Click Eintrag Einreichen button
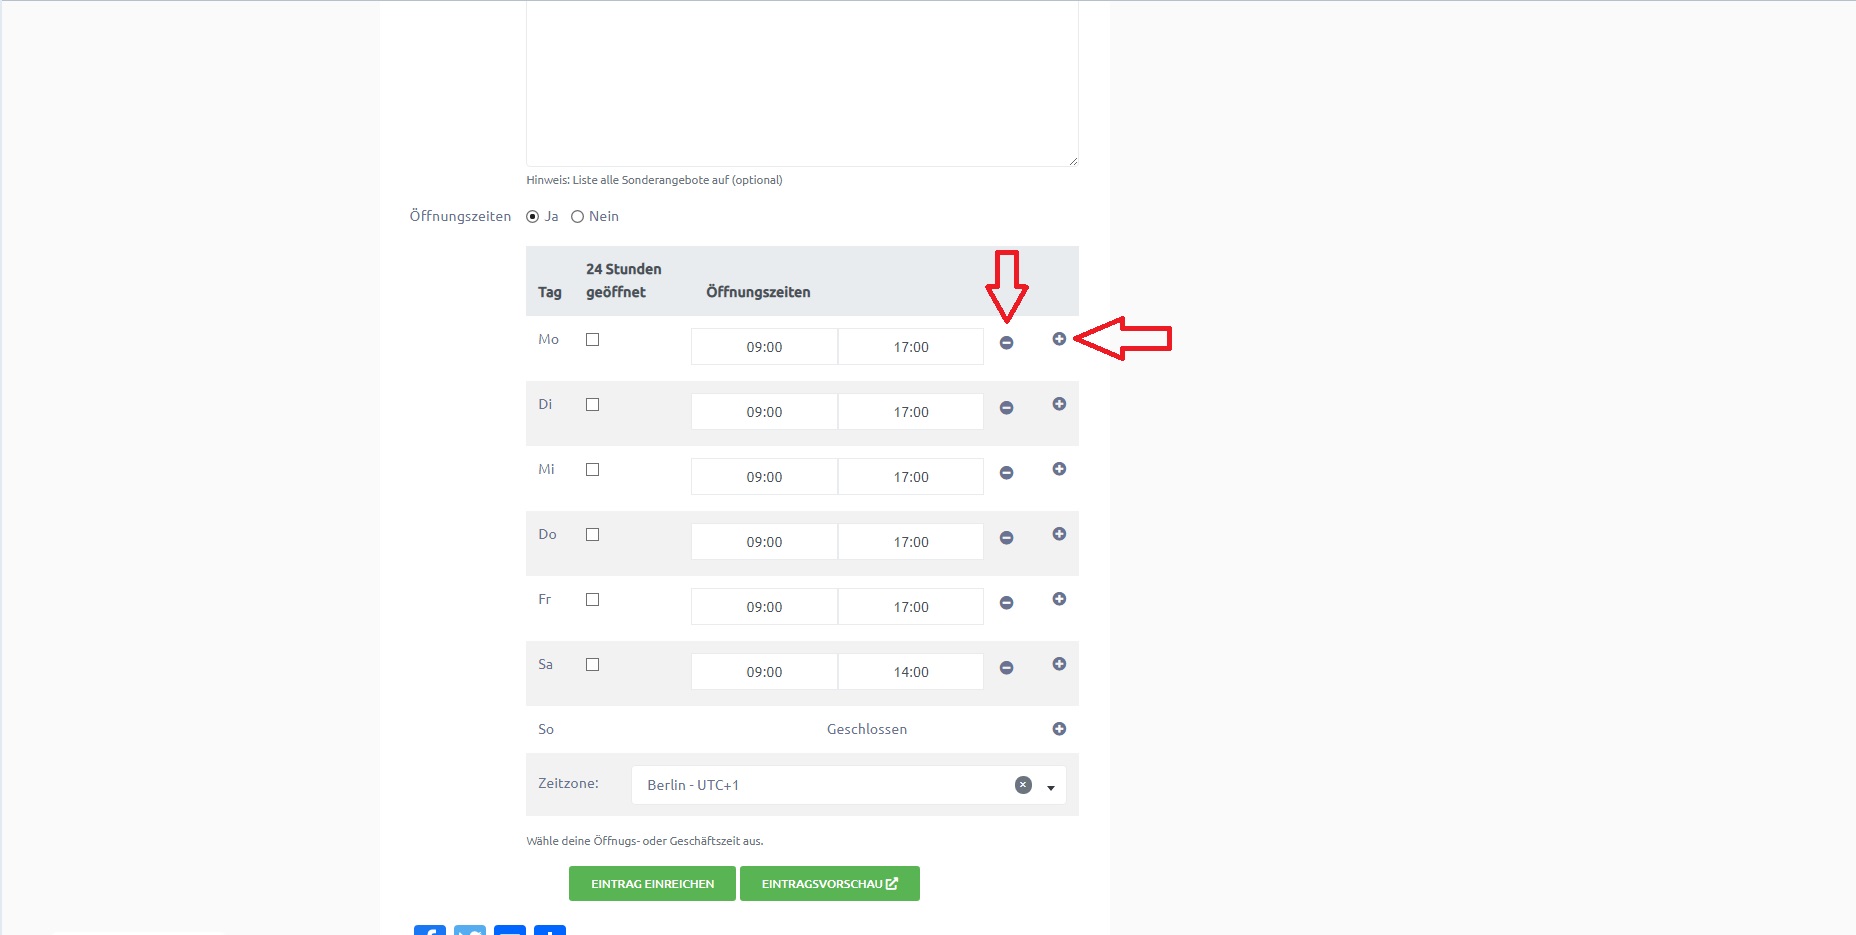The width and height of the screenshot is (1856, 935). pos(652,884)
